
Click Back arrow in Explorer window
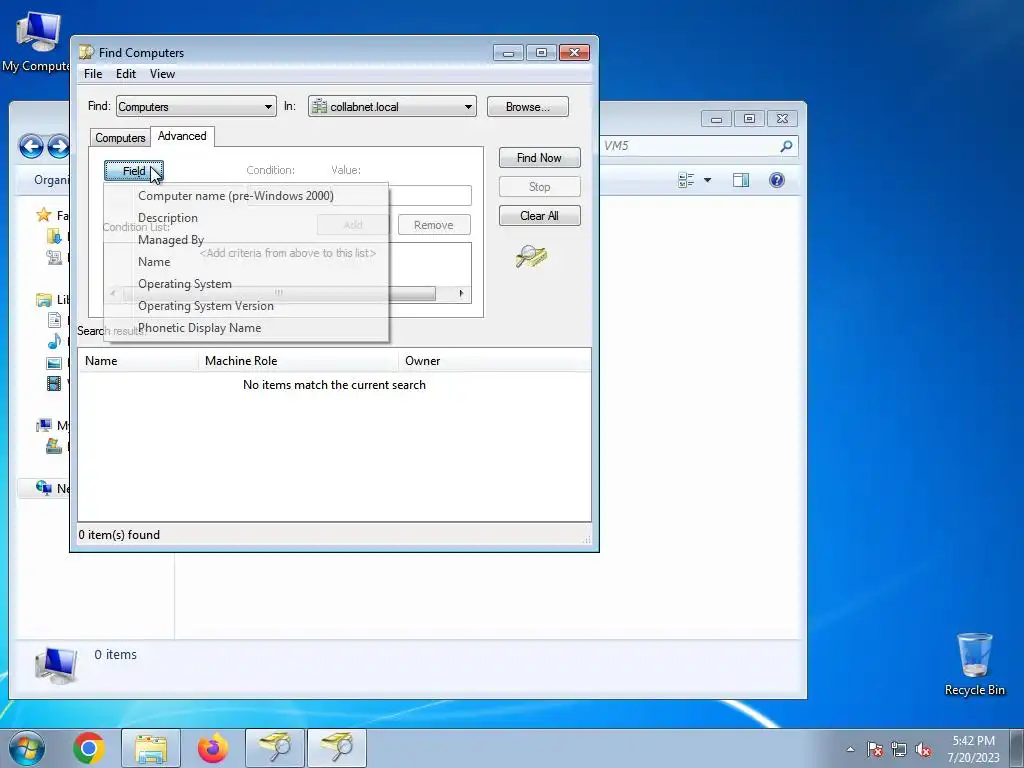[x=31, y=146]
